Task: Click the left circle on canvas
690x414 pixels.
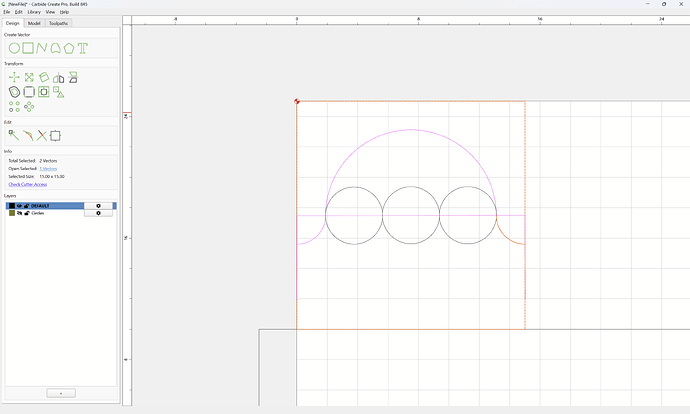Action: pos(354,215)
